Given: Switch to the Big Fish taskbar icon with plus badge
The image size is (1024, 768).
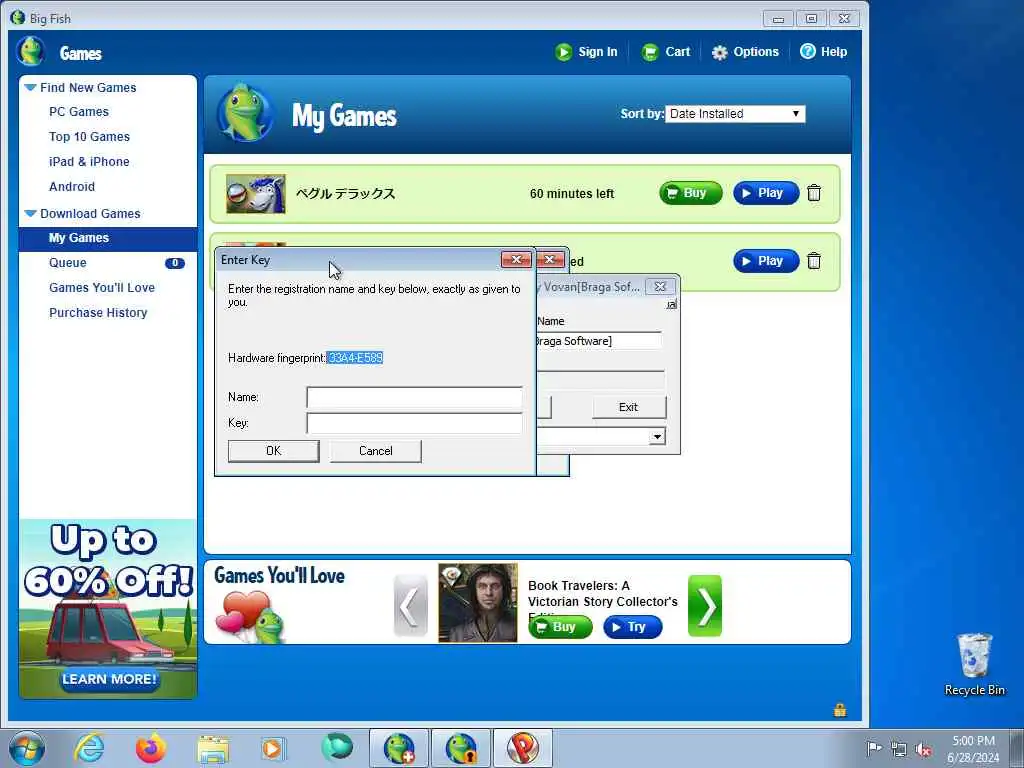Looking at the screenshot, I should click(399, 748).
